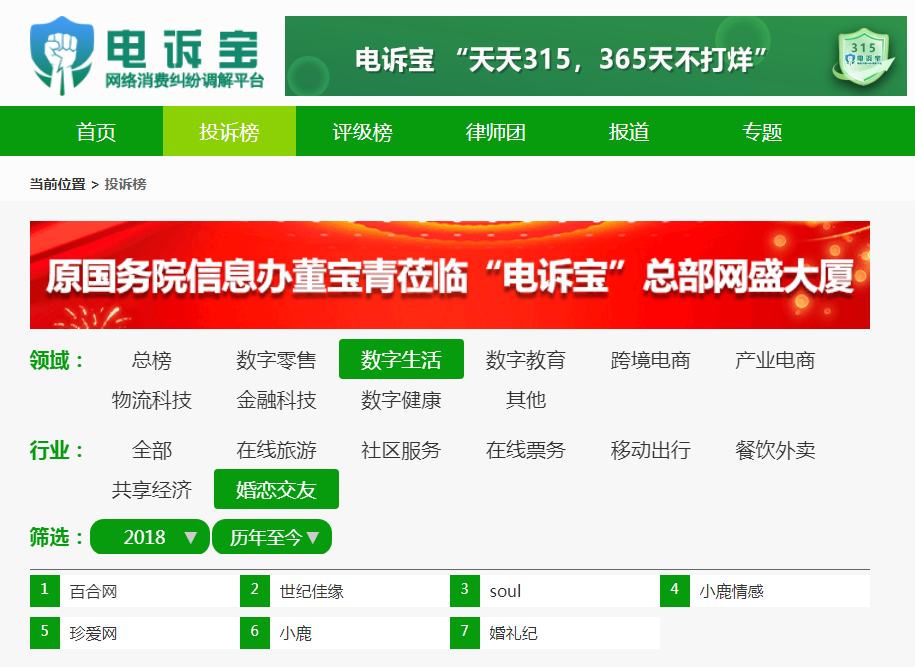Viewport: 915px width, 667px height.
Task: Select the 数字教育 field filter
Action: click(526, 359)
